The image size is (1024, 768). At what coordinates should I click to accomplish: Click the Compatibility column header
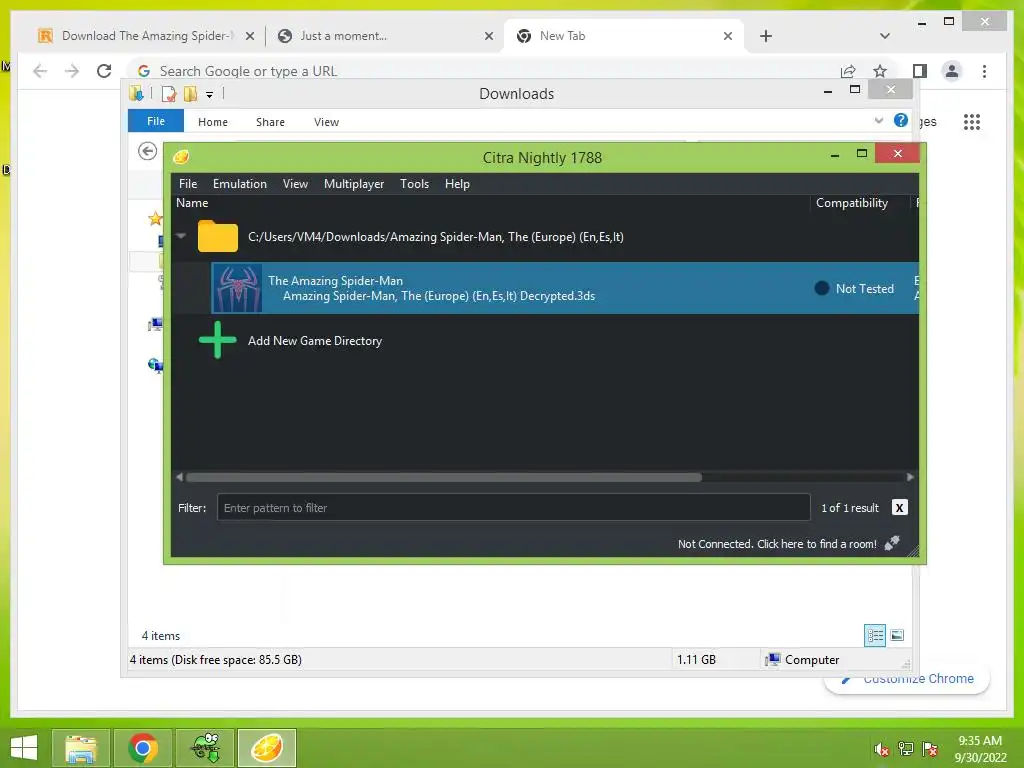point(852,203)
